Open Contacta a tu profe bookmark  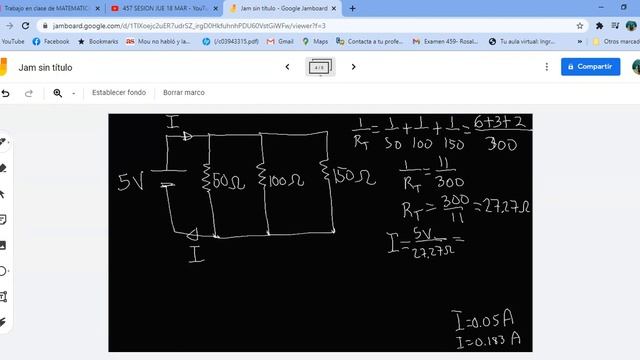click(369, 42)
